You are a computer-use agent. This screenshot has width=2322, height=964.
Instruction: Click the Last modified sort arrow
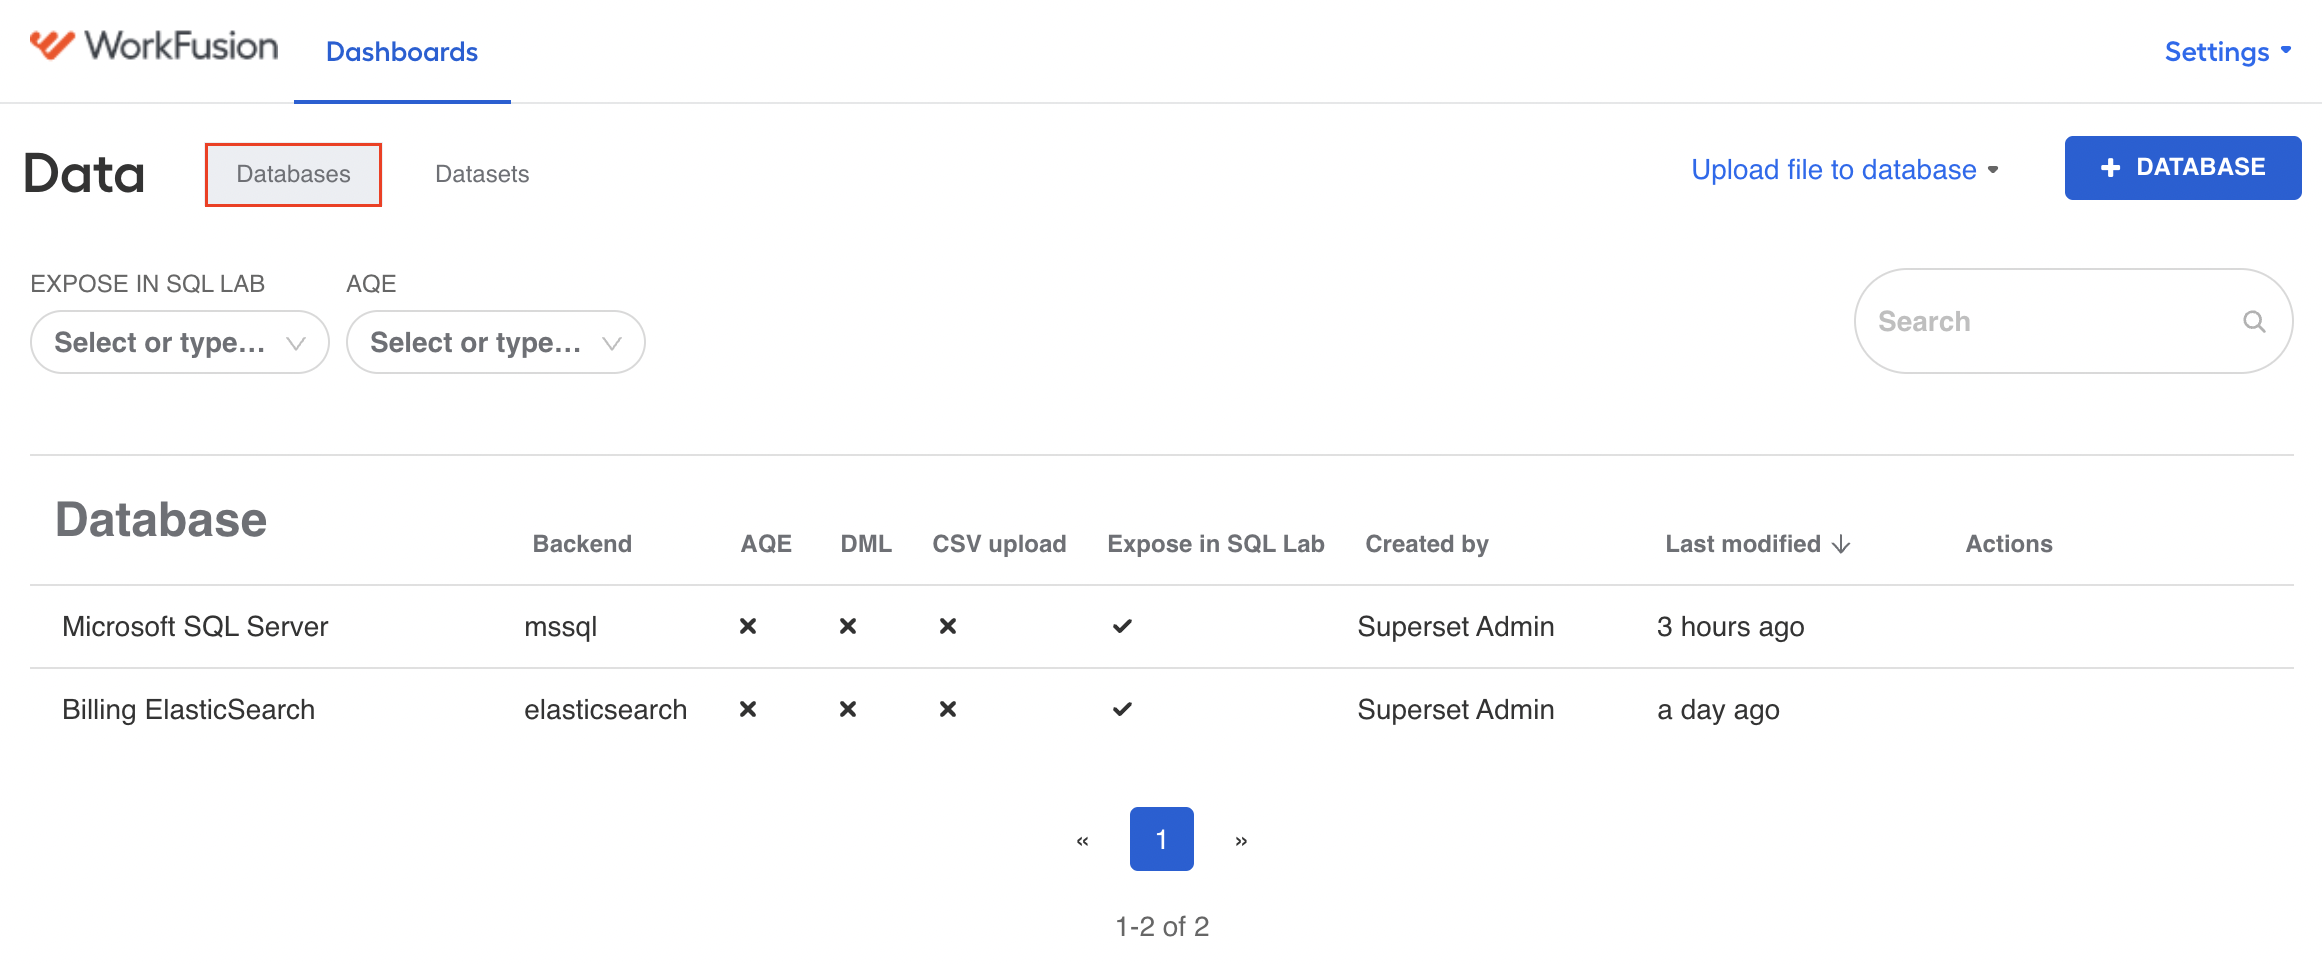click(x=1841, y=544)
